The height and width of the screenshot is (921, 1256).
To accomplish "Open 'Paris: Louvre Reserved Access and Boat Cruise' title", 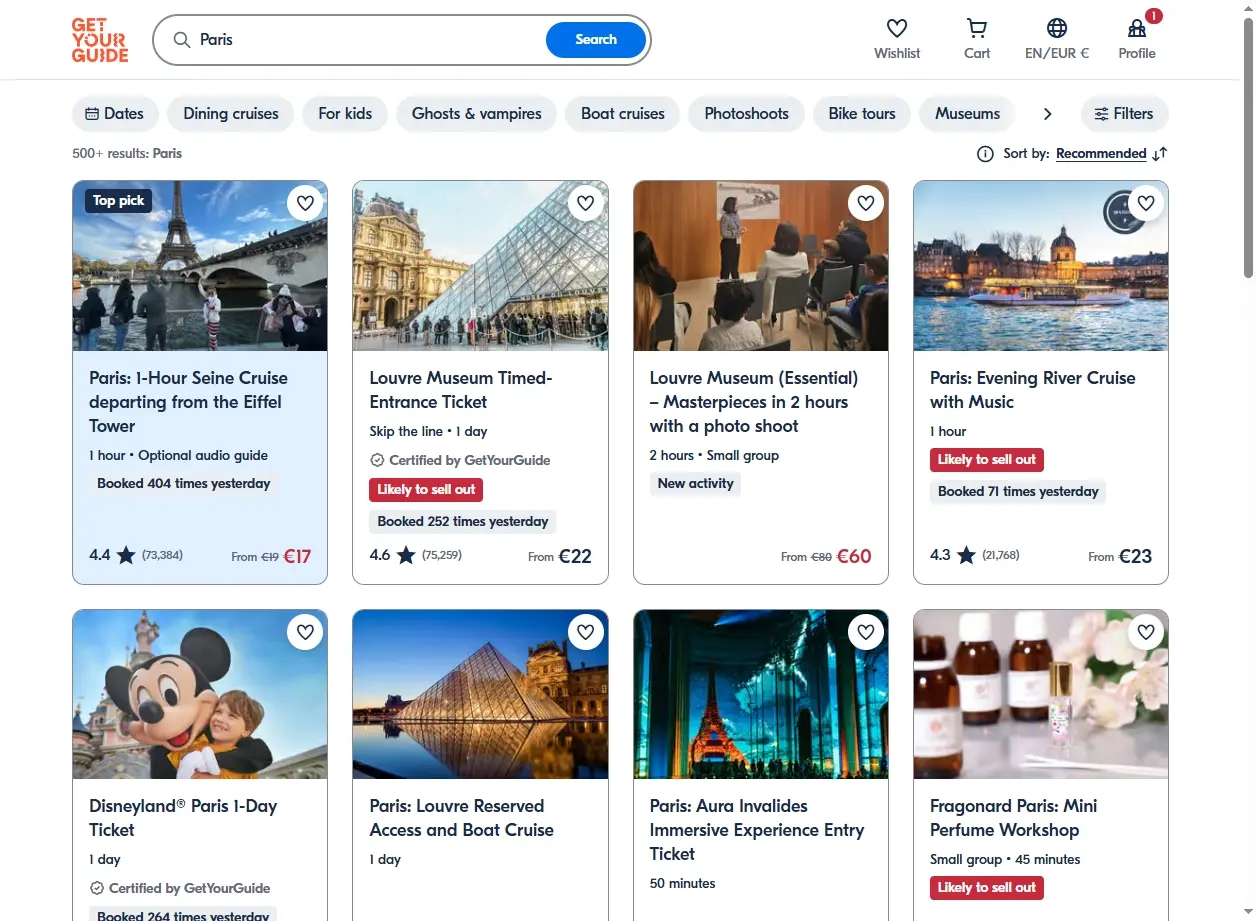I will [x=462, y=818].
